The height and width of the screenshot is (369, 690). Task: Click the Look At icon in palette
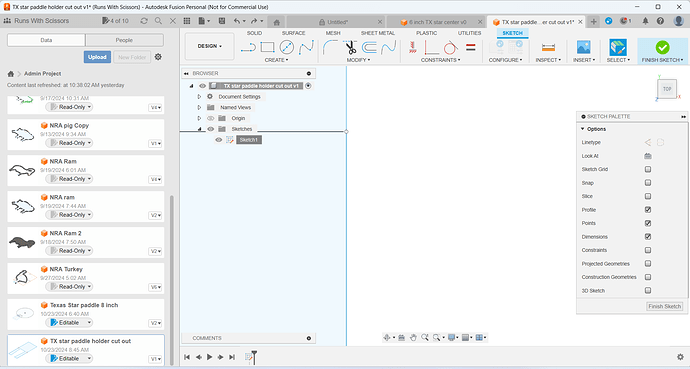pyautogui.click(x=648, y=156)
